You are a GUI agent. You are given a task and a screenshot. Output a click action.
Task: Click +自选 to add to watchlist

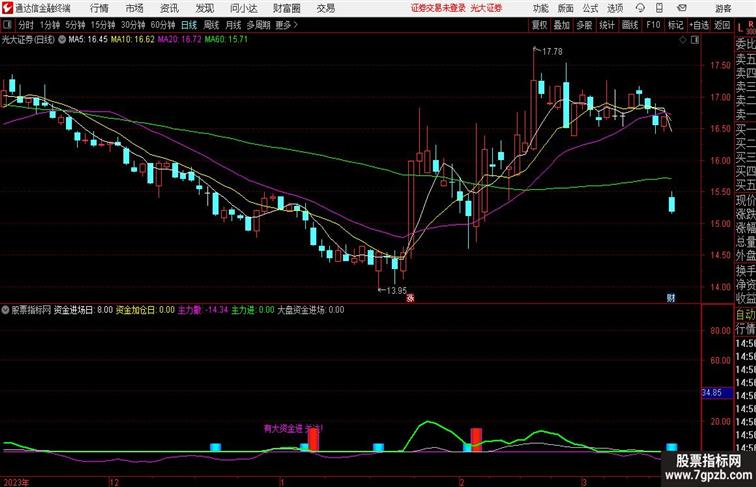(699, 25)
